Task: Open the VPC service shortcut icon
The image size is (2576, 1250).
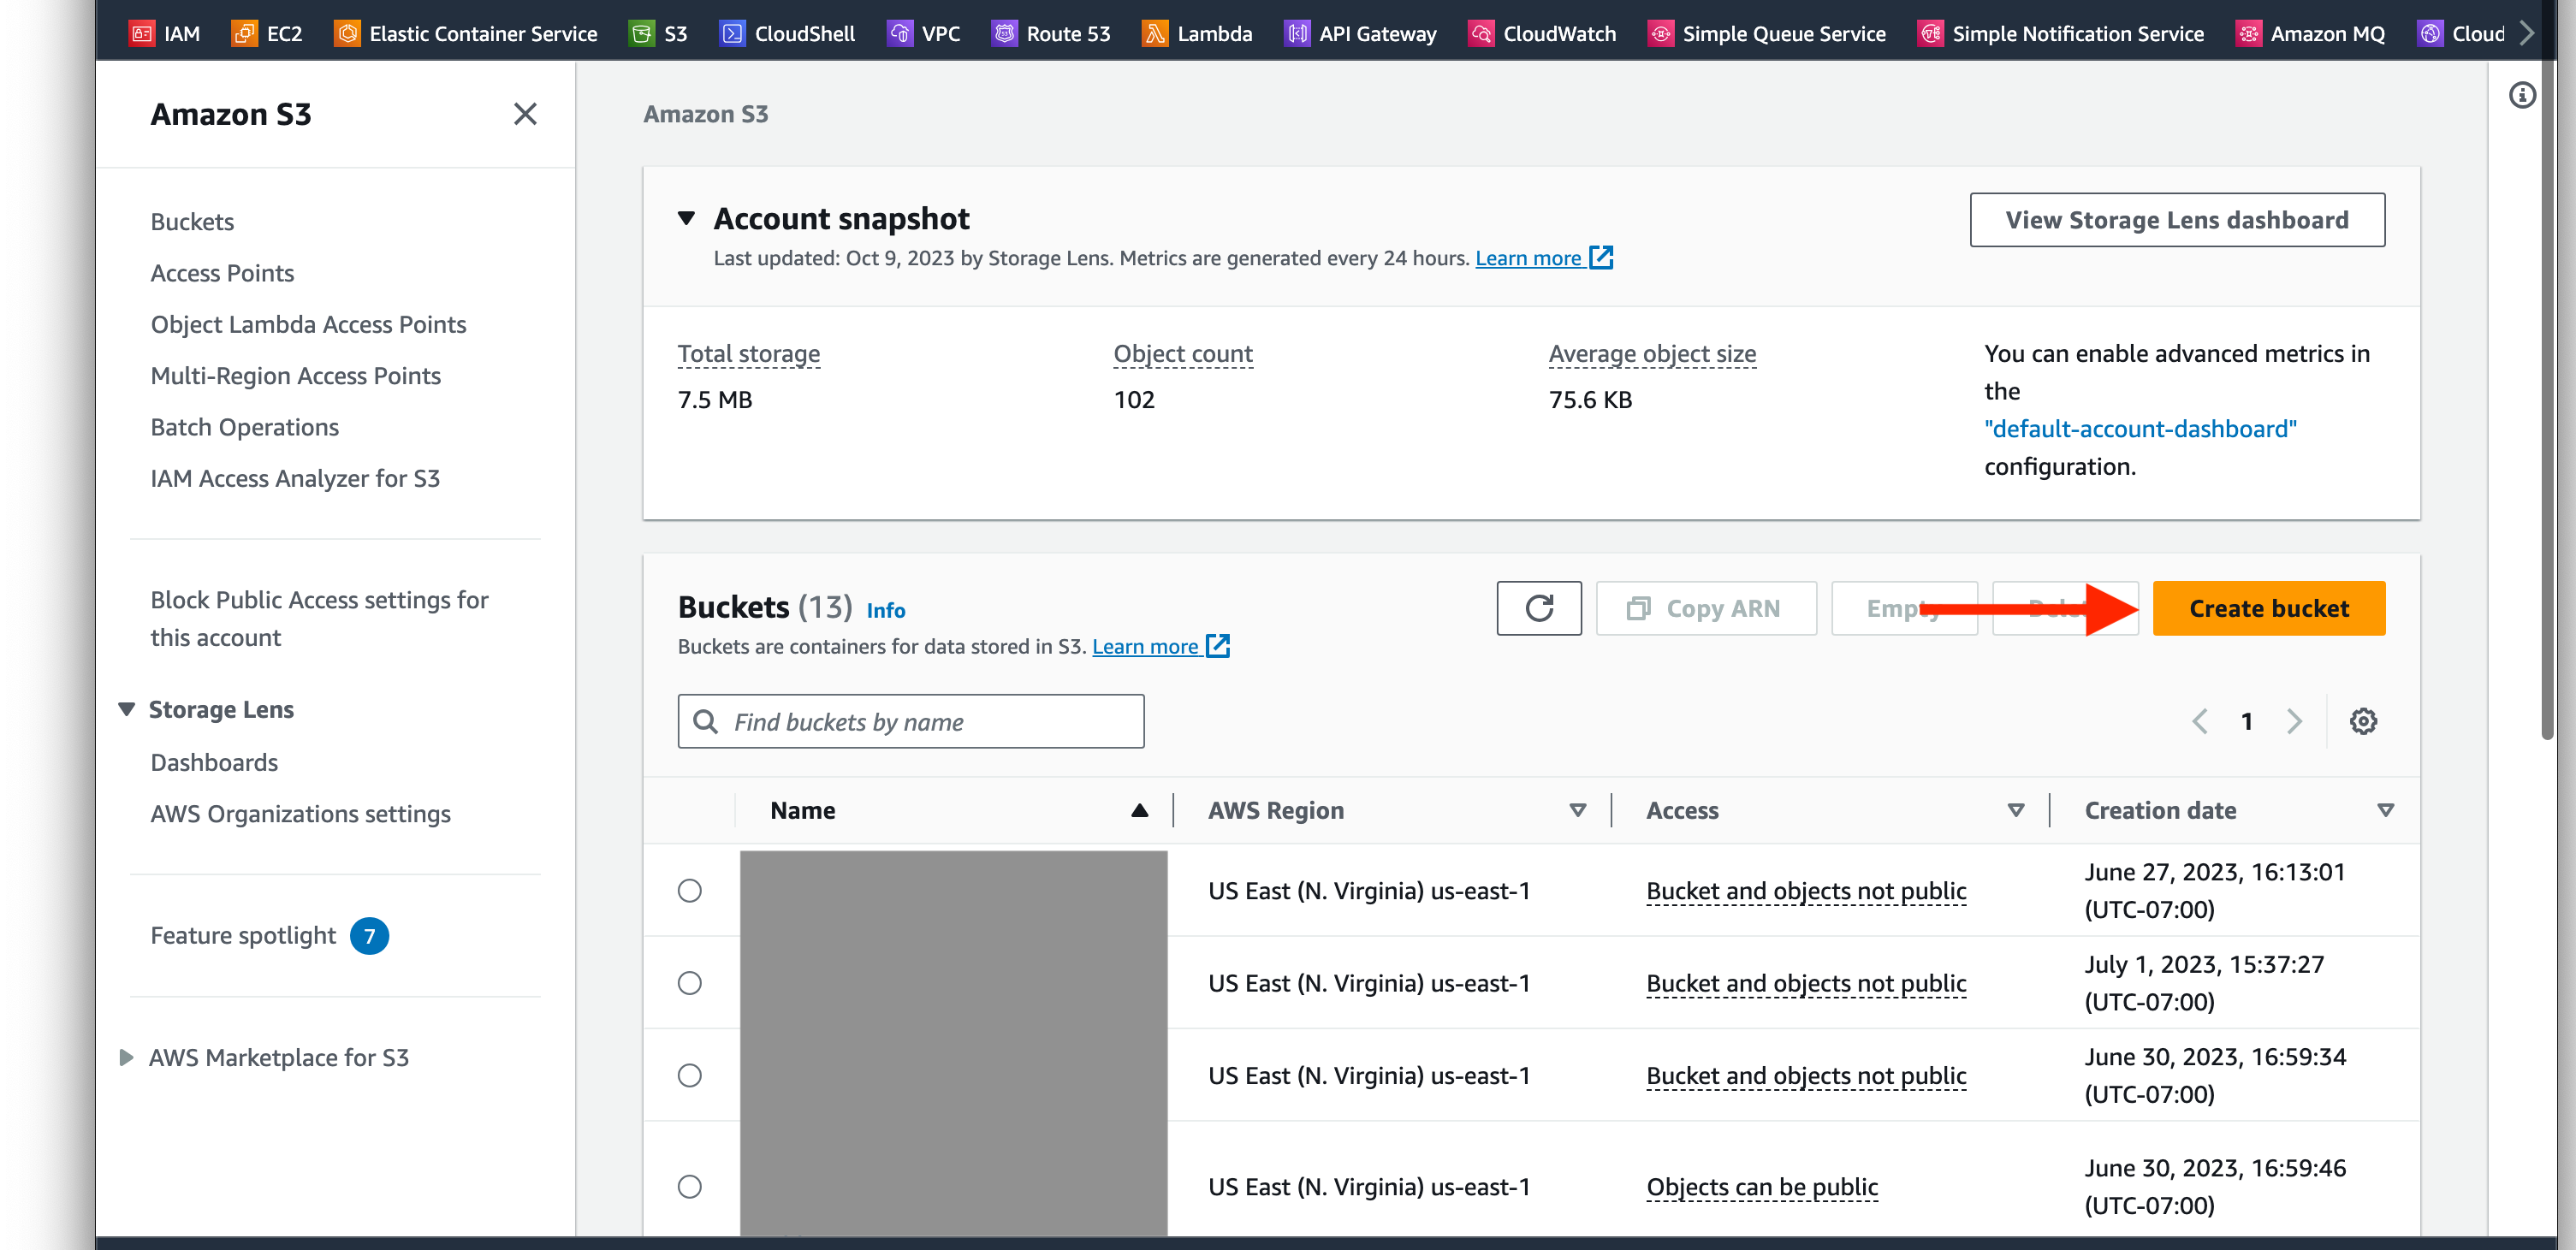Action: pyautogui.click(x=899, y=33)
